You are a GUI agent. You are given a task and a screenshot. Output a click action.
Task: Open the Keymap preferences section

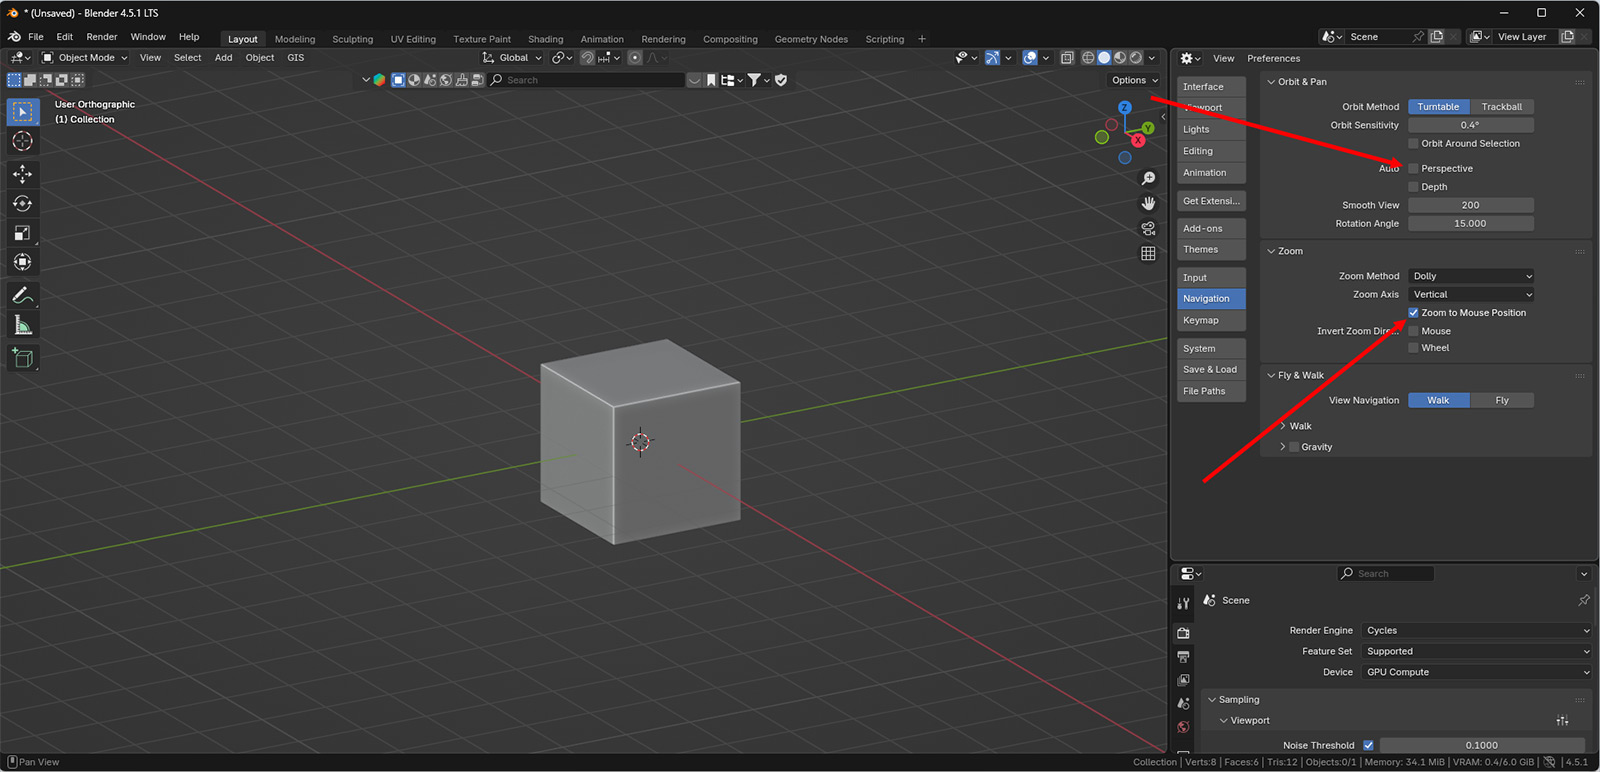[1201, 321]
